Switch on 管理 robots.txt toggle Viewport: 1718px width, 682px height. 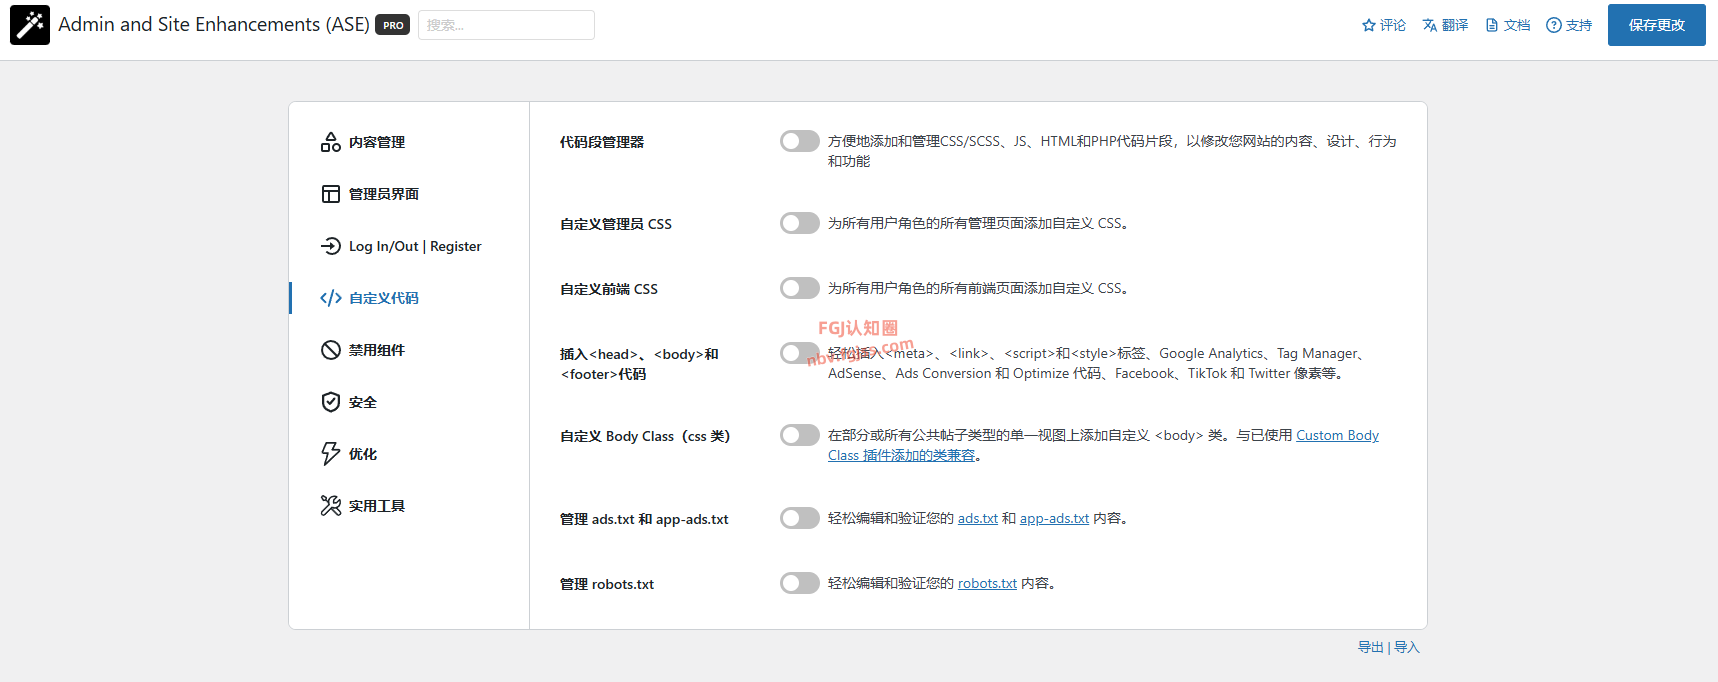click(800, 583)
